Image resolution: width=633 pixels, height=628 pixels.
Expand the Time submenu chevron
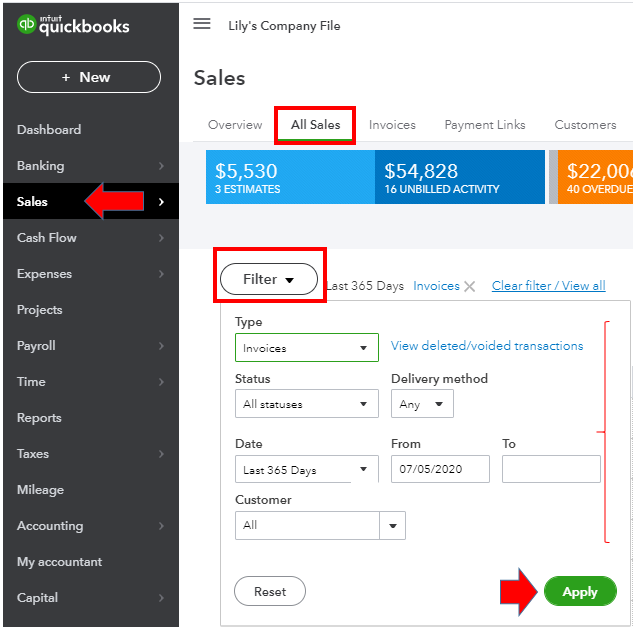click(161, 382)
